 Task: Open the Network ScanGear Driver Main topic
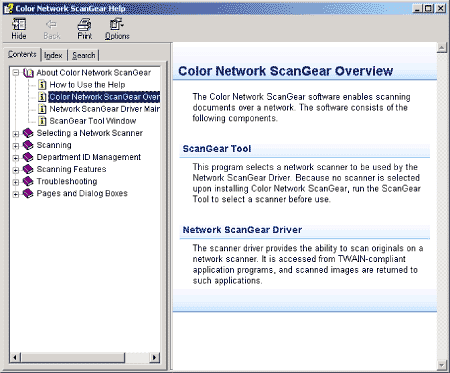click(104, 109)
